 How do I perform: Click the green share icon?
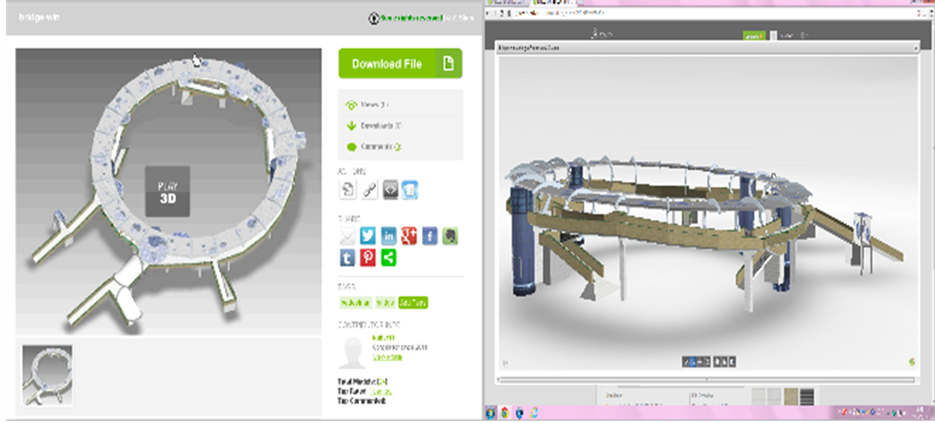(389, 258)
